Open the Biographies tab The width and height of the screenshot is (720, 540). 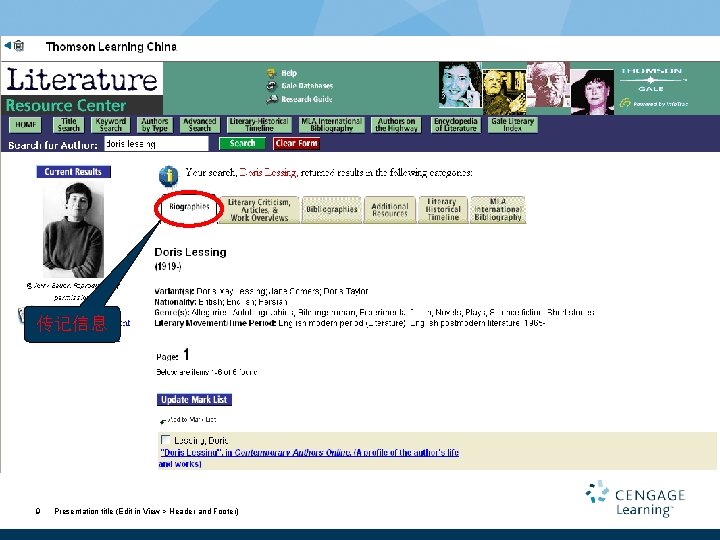point(189,207)
